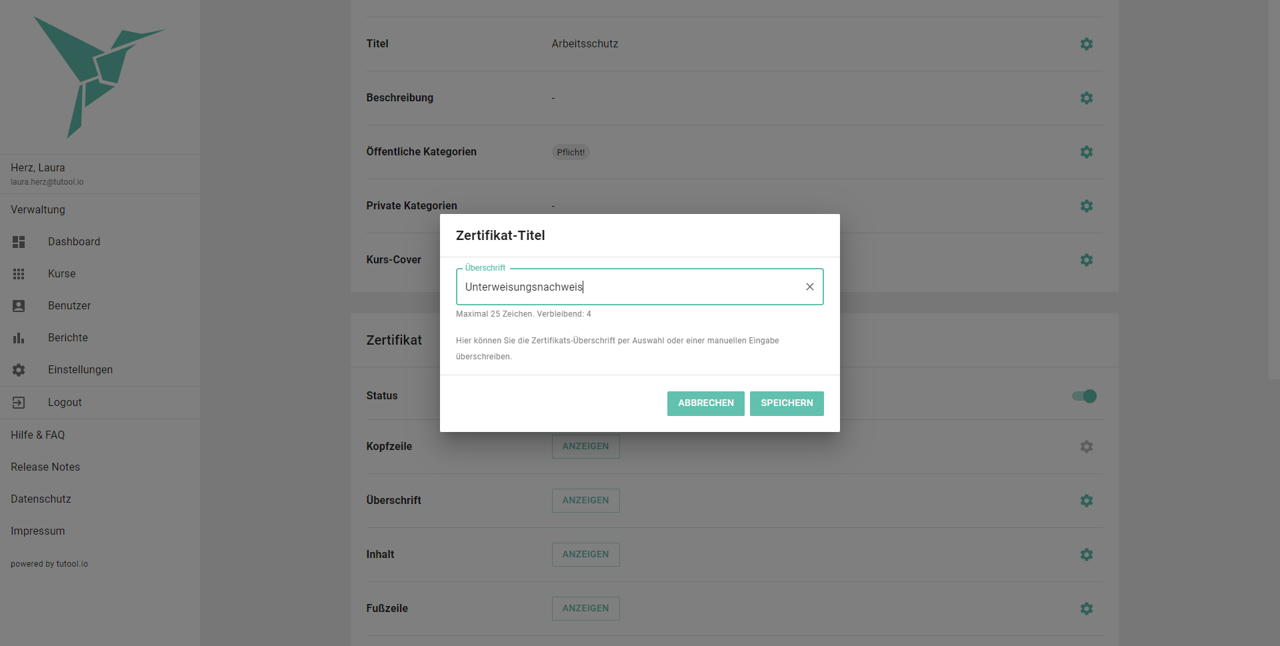Open Benutzer management page

click(x=69, y=306)
